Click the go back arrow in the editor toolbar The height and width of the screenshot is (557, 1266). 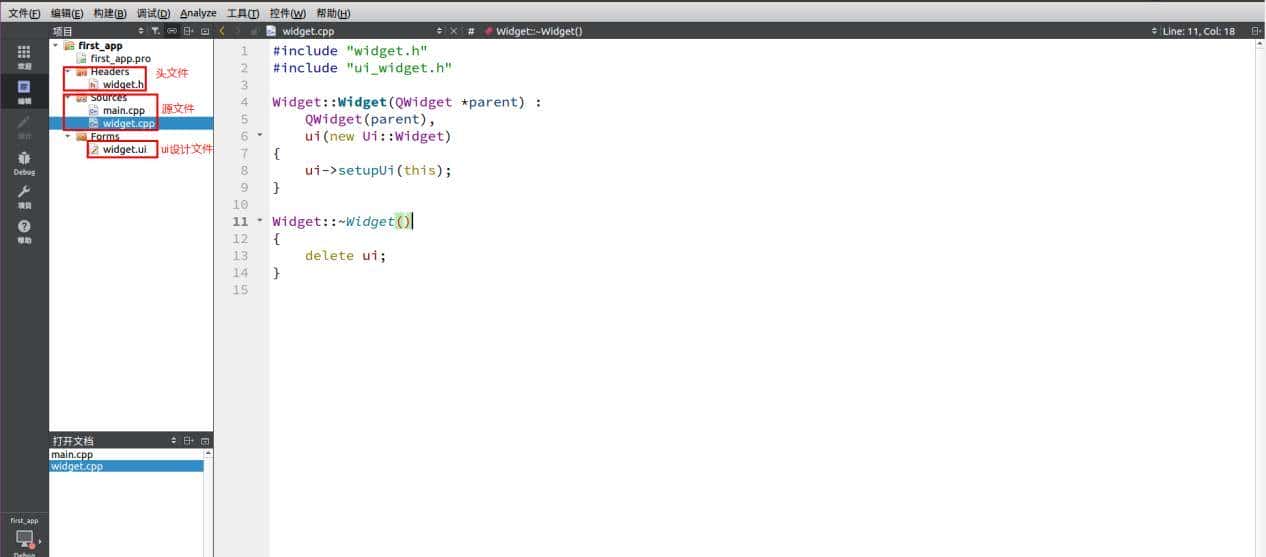pos(222,31)
